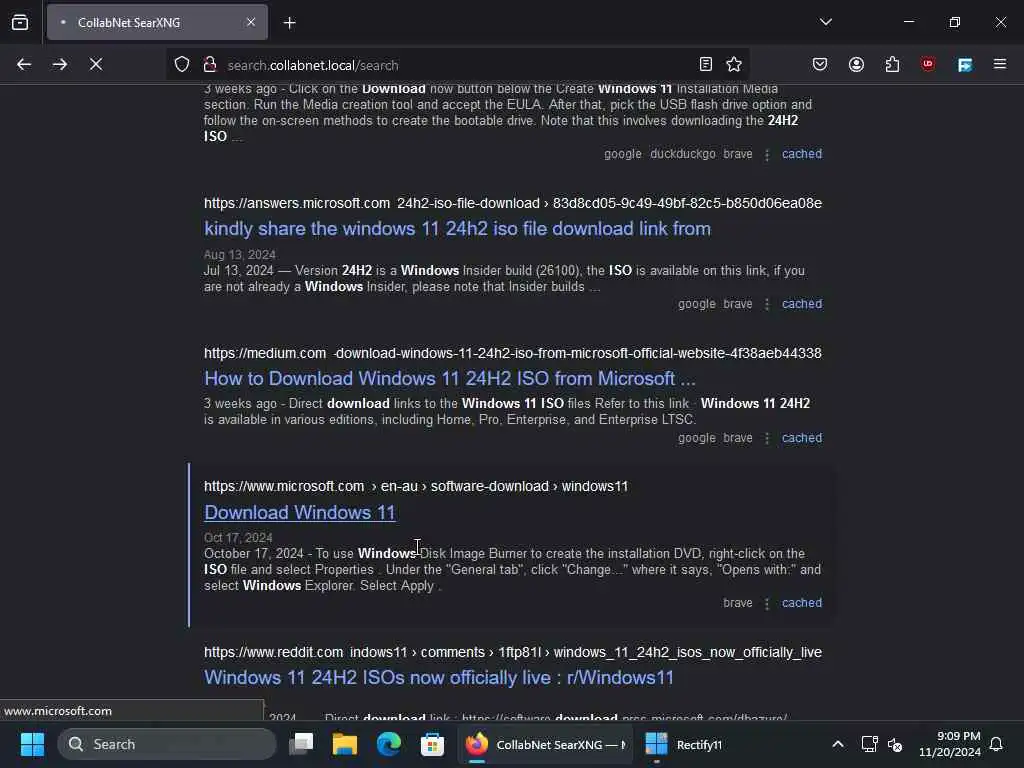Open notifications bell icon

click(x=997, y=744)
